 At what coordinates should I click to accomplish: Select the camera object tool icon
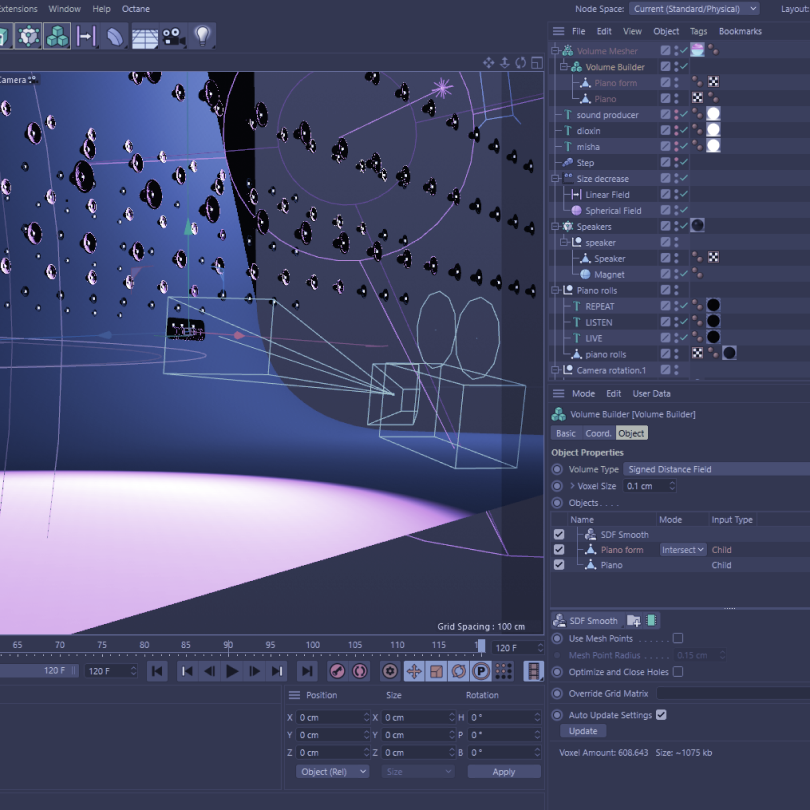click(x=174, y=37)
